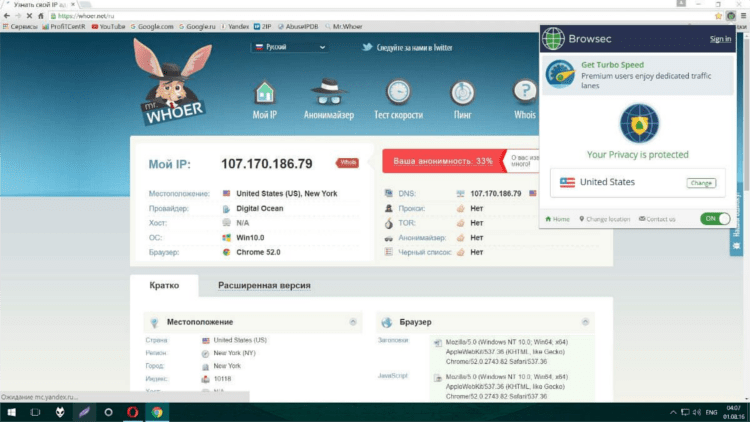Open Opera browser from taskbar
The height and width of the screenshot is (422, 750).
click(132, 412)
